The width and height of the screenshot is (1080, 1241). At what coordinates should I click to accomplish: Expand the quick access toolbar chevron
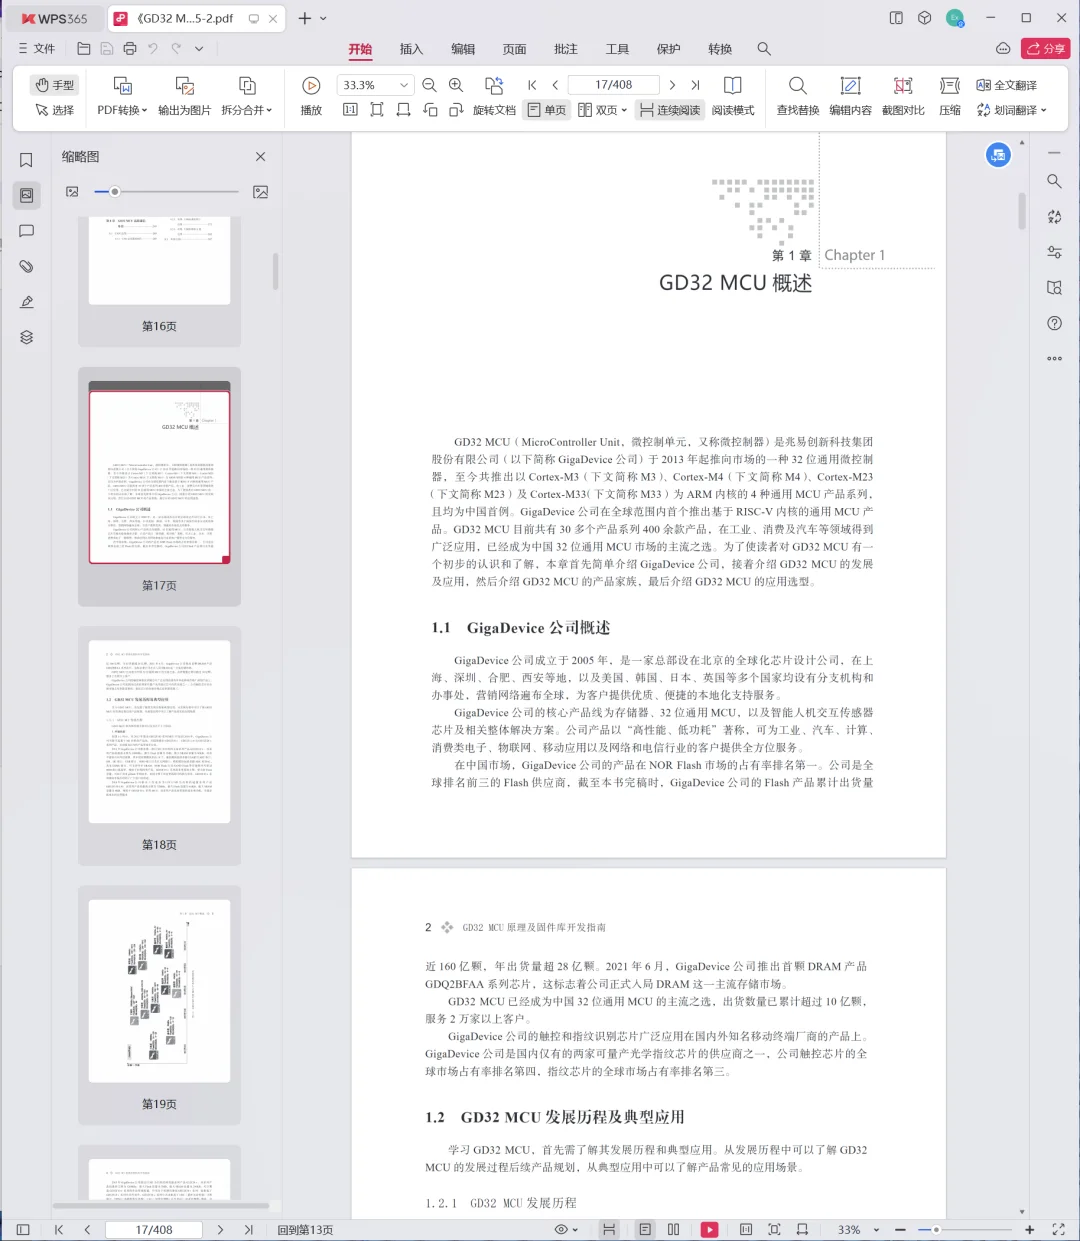coord(199,48)
